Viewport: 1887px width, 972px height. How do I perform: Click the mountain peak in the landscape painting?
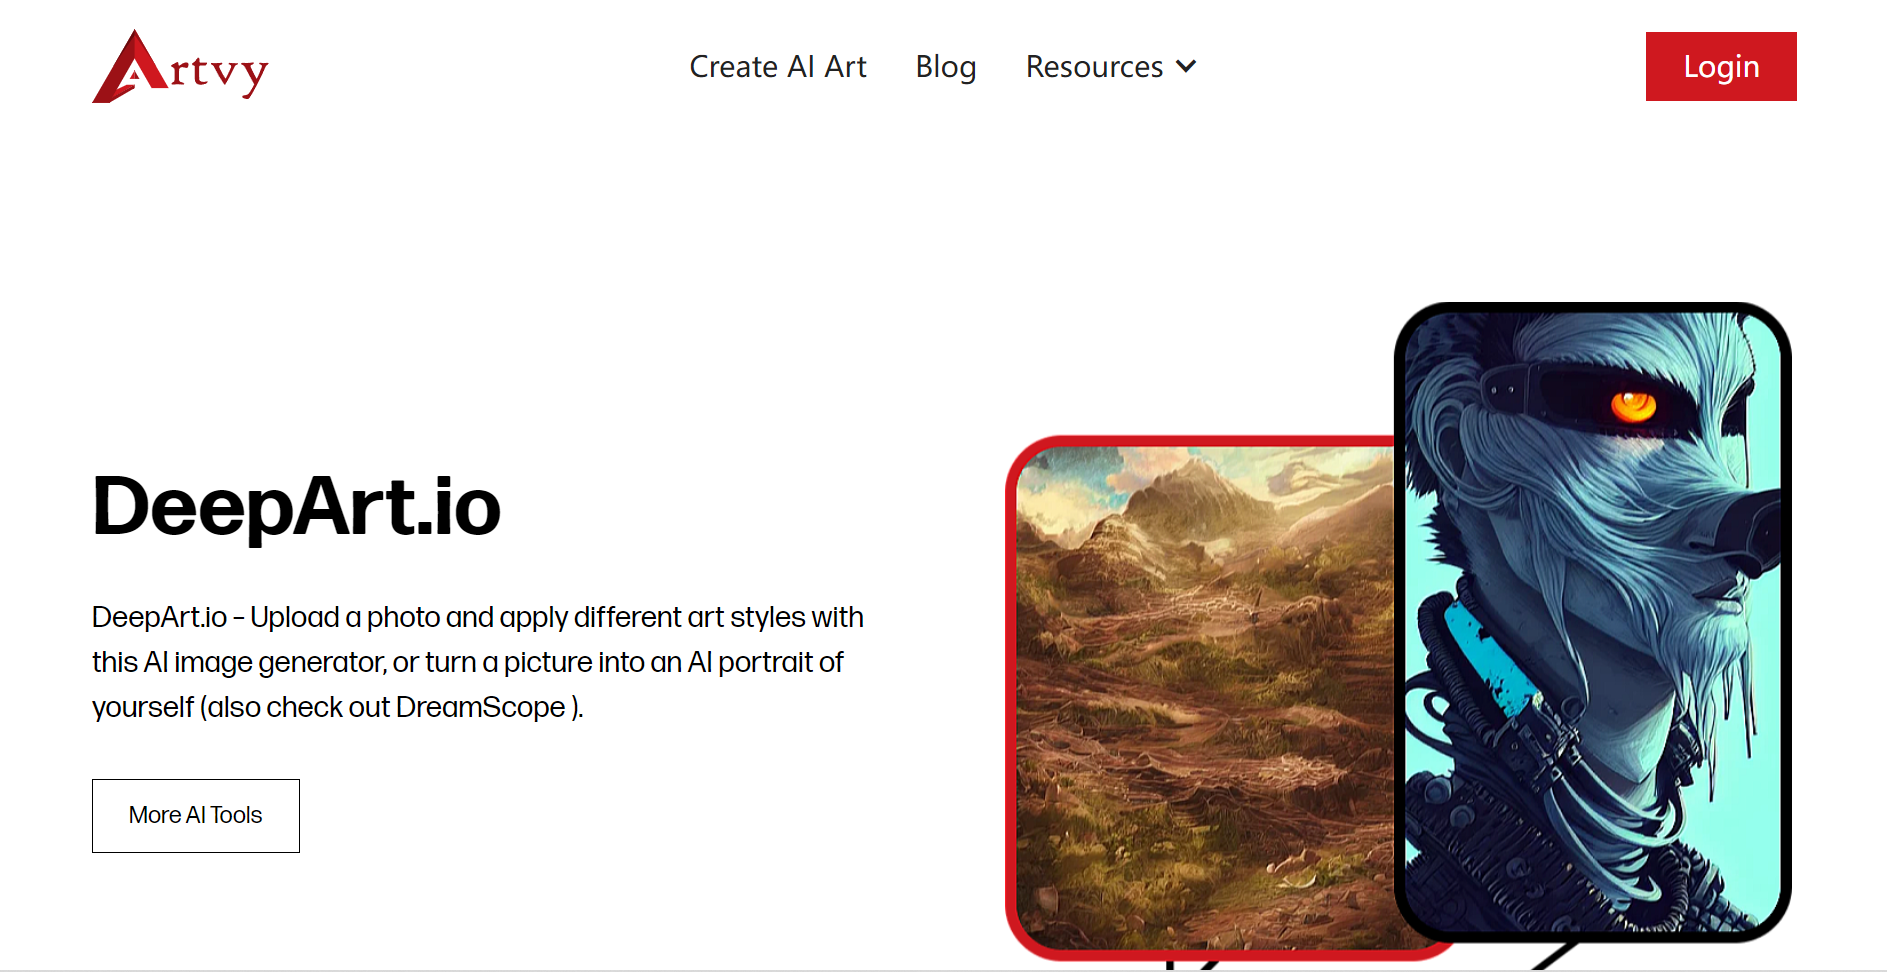click(x=1190, y=470)
